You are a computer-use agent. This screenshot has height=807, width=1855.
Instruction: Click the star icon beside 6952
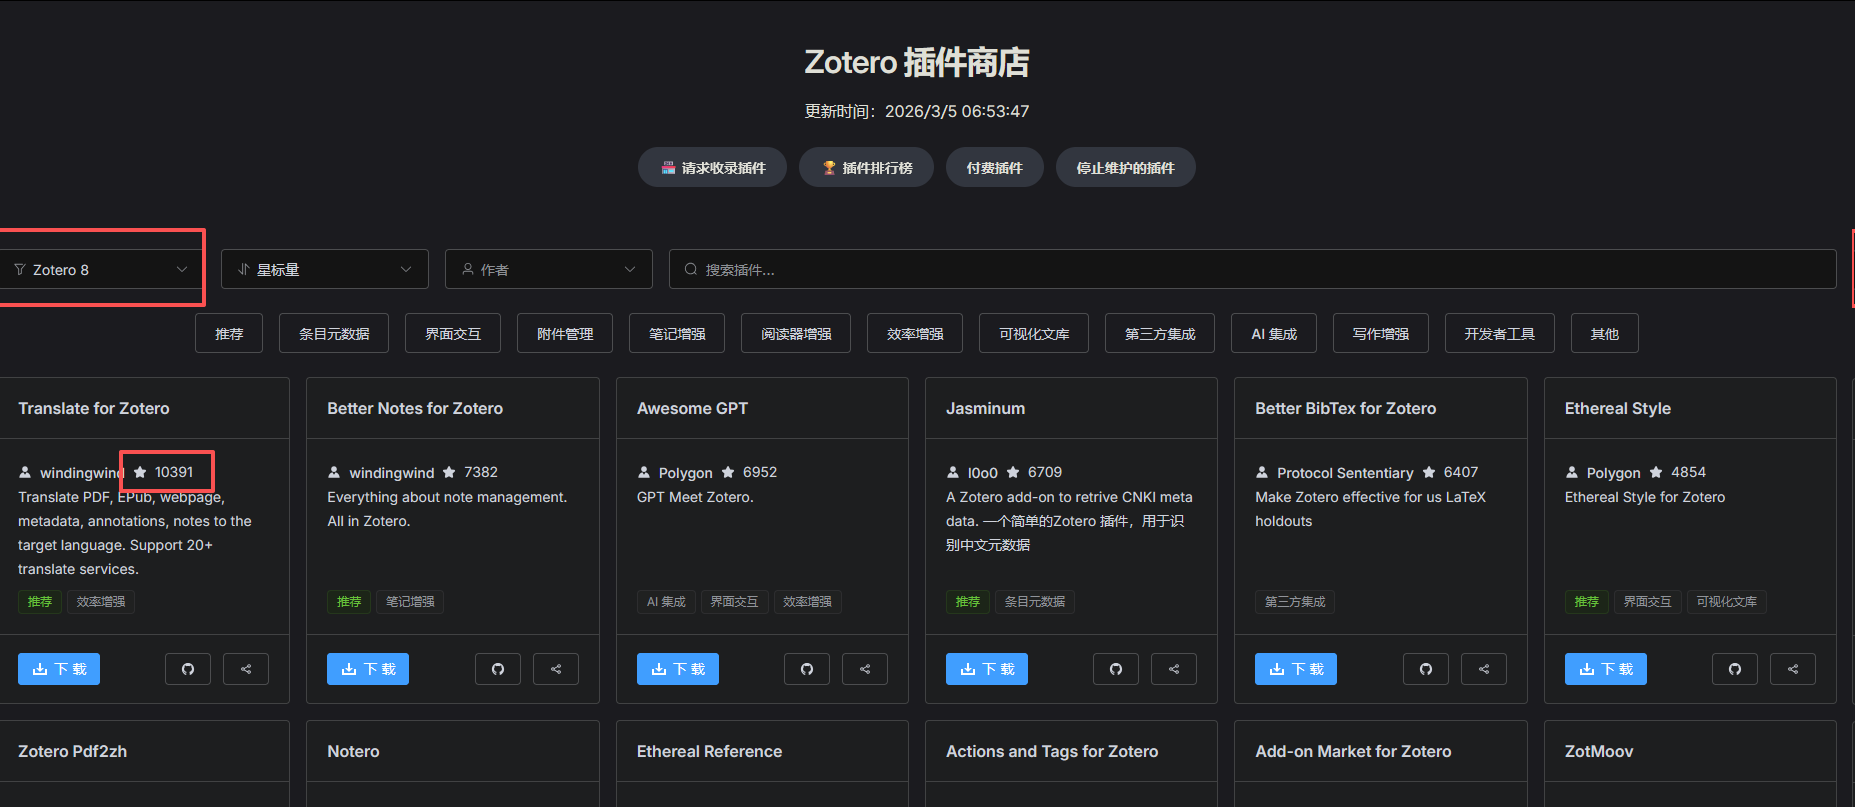(x=728, y=472)
